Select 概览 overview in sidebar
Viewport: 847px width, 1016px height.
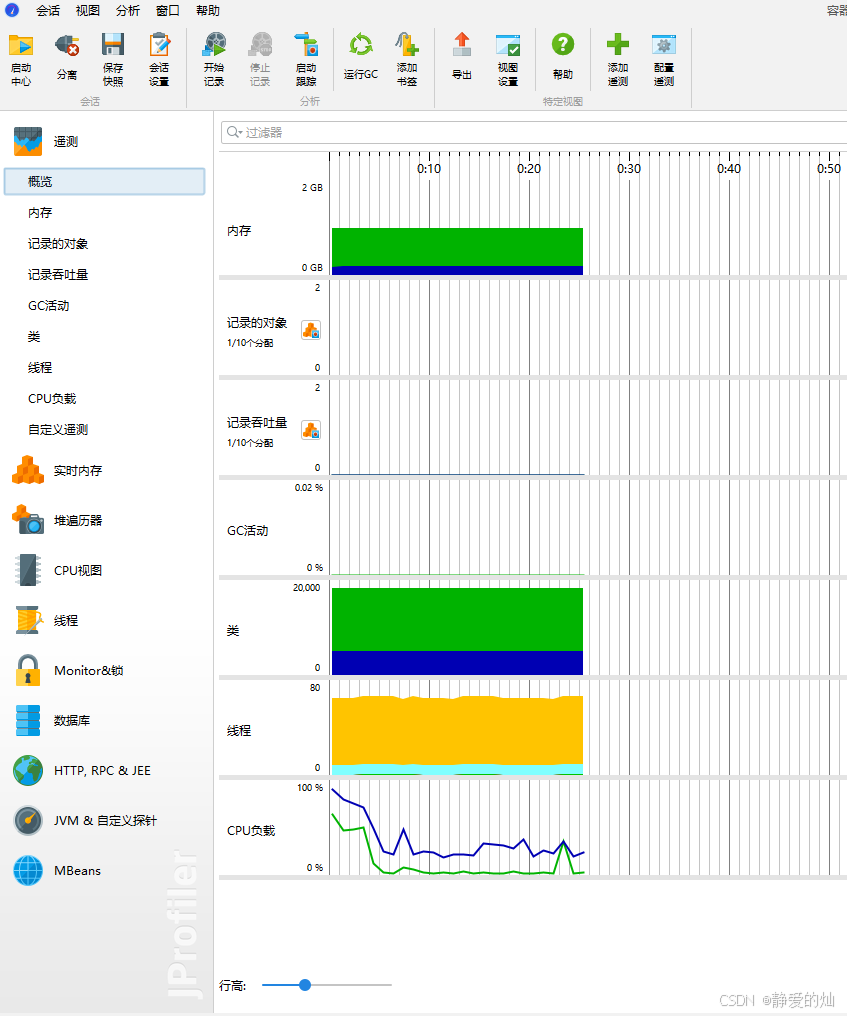(104, 181)
